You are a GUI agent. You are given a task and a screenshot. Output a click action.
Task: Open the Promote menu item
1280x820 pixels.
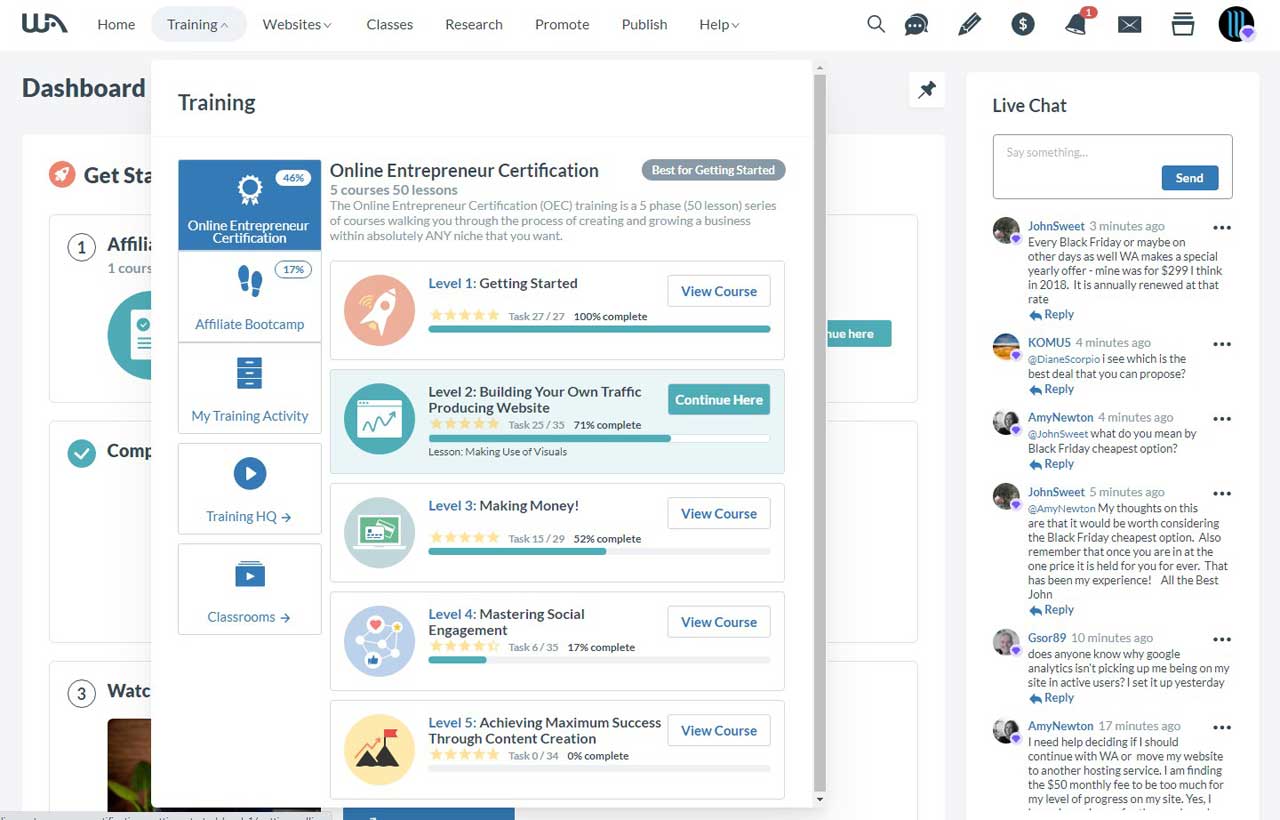(x=562, y=24)
